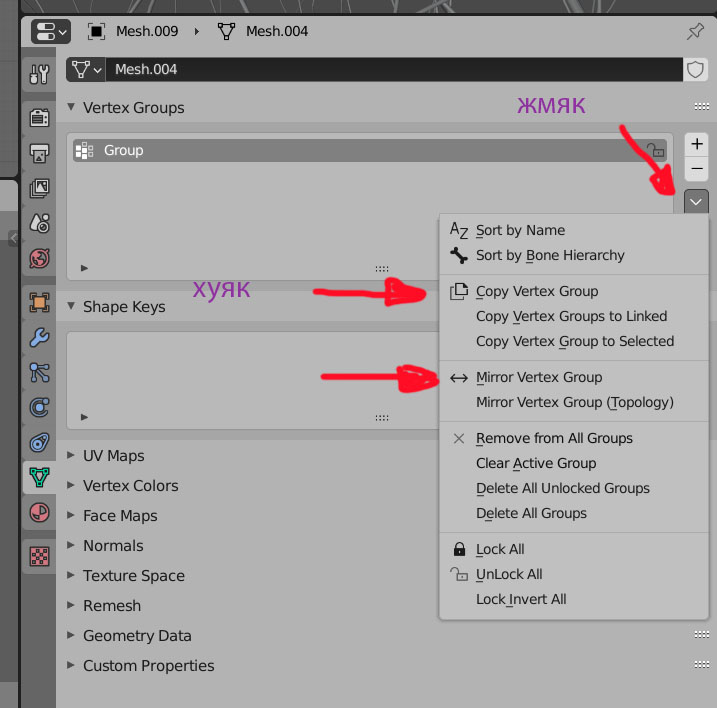Expand the Normals panel
Image resolution: width=717 pixels, height=708 pixels.
[x=71, y=545]
